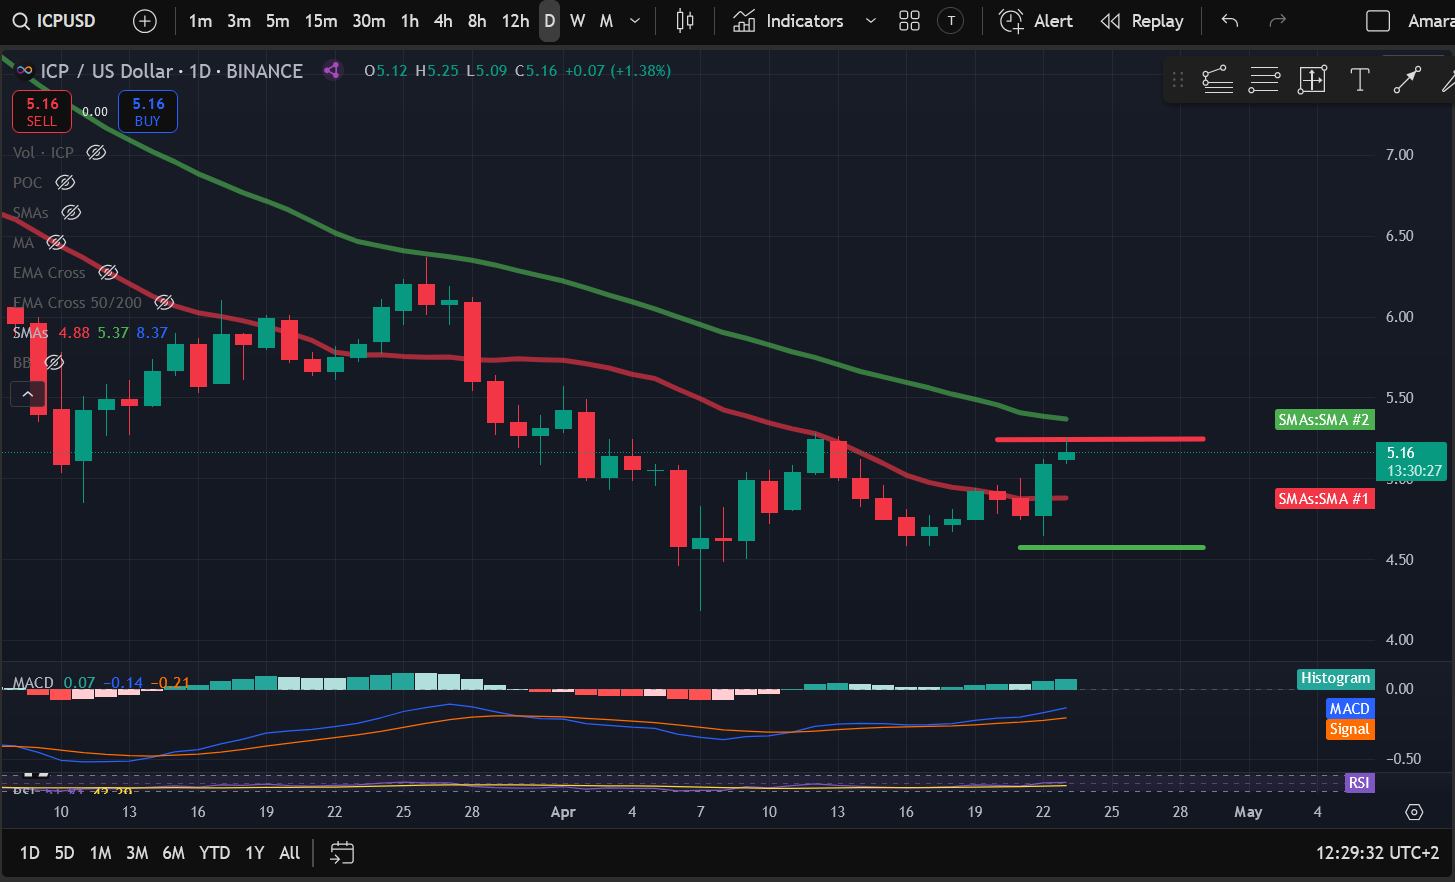This screenshot has width=1455, height=882.
Task: Click the SMAs:SMA #2 green price label
Action: [1324, 420]
